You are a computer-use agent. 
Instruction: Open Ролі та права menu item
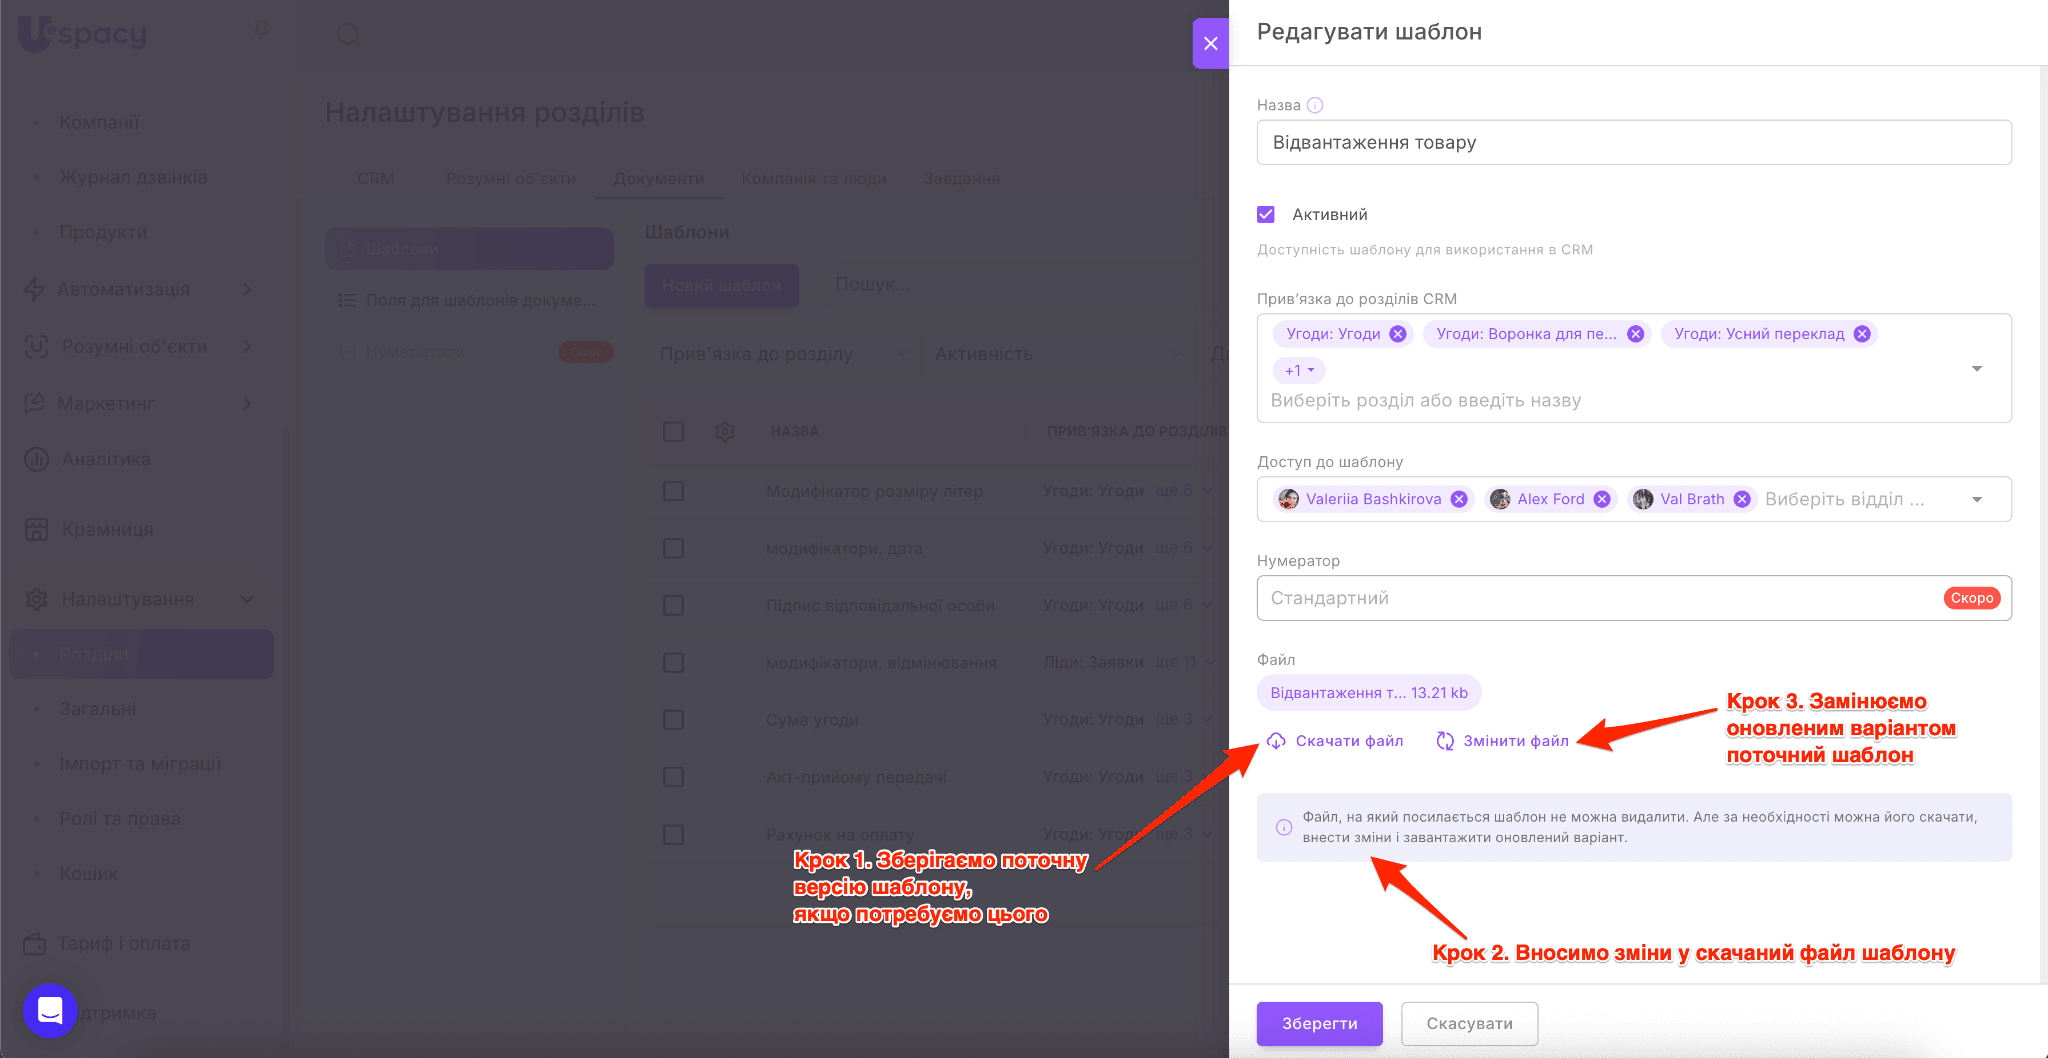(120, 818)
